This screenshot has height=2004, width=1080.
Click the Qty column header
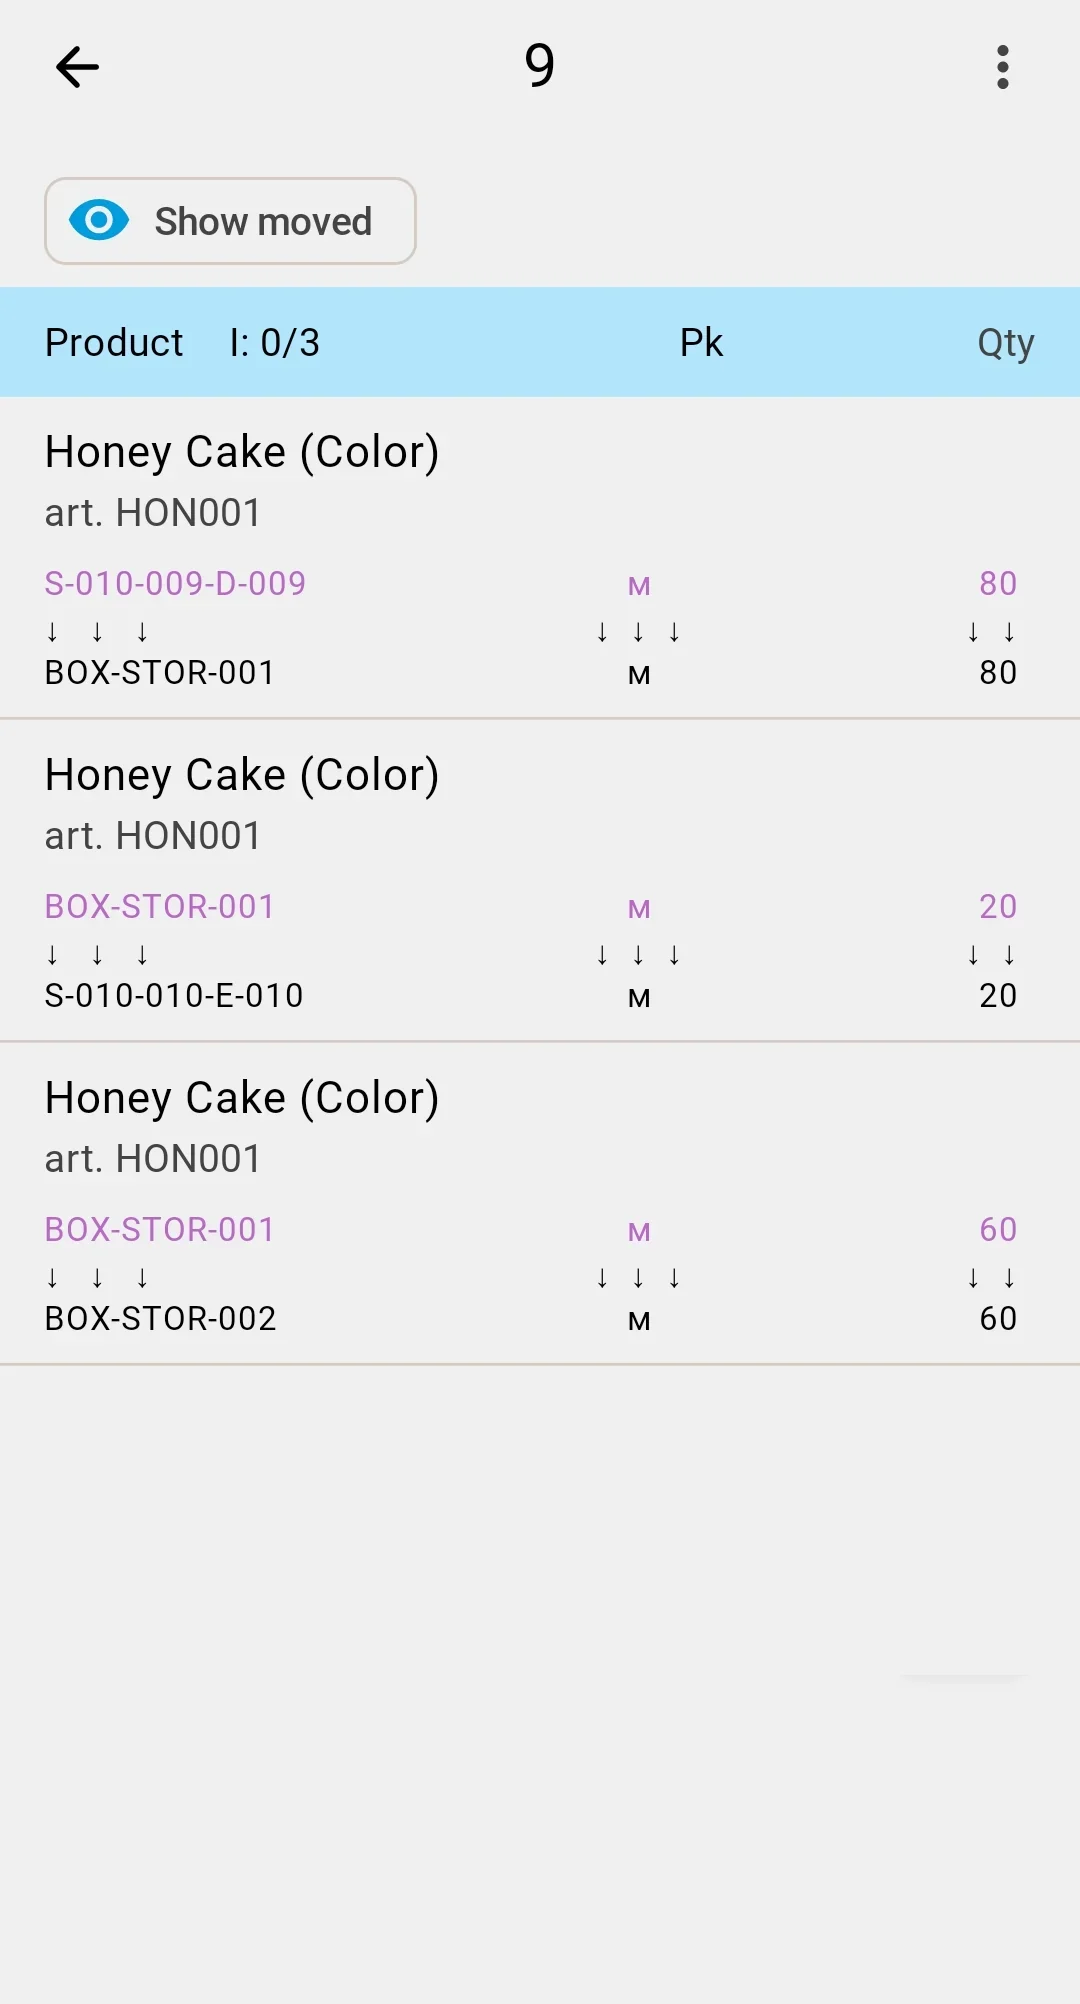pyautogui.click(x=1005, y=343)
